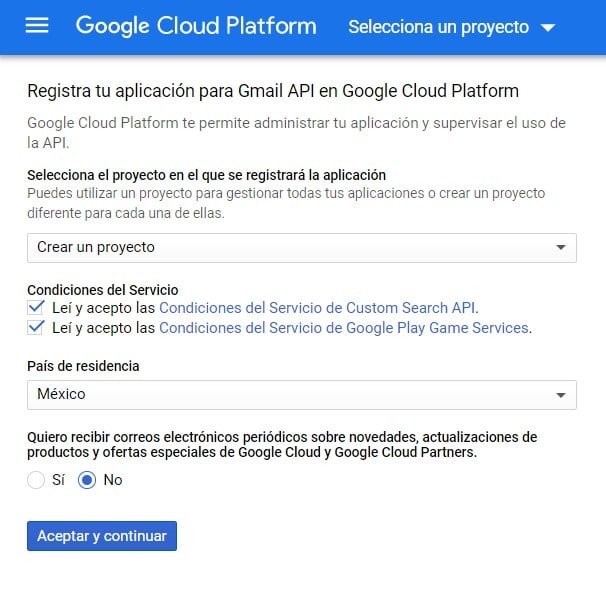Uncheck the Custom Search API terms checkbox
Viewport: 606px width, 615px height.
click(36, 307)
